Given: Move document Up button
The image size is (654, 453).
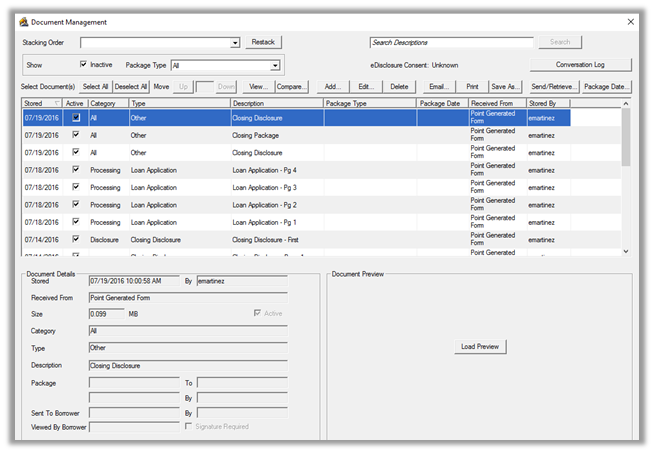Looking at the screenshot, I should (183, 87).
